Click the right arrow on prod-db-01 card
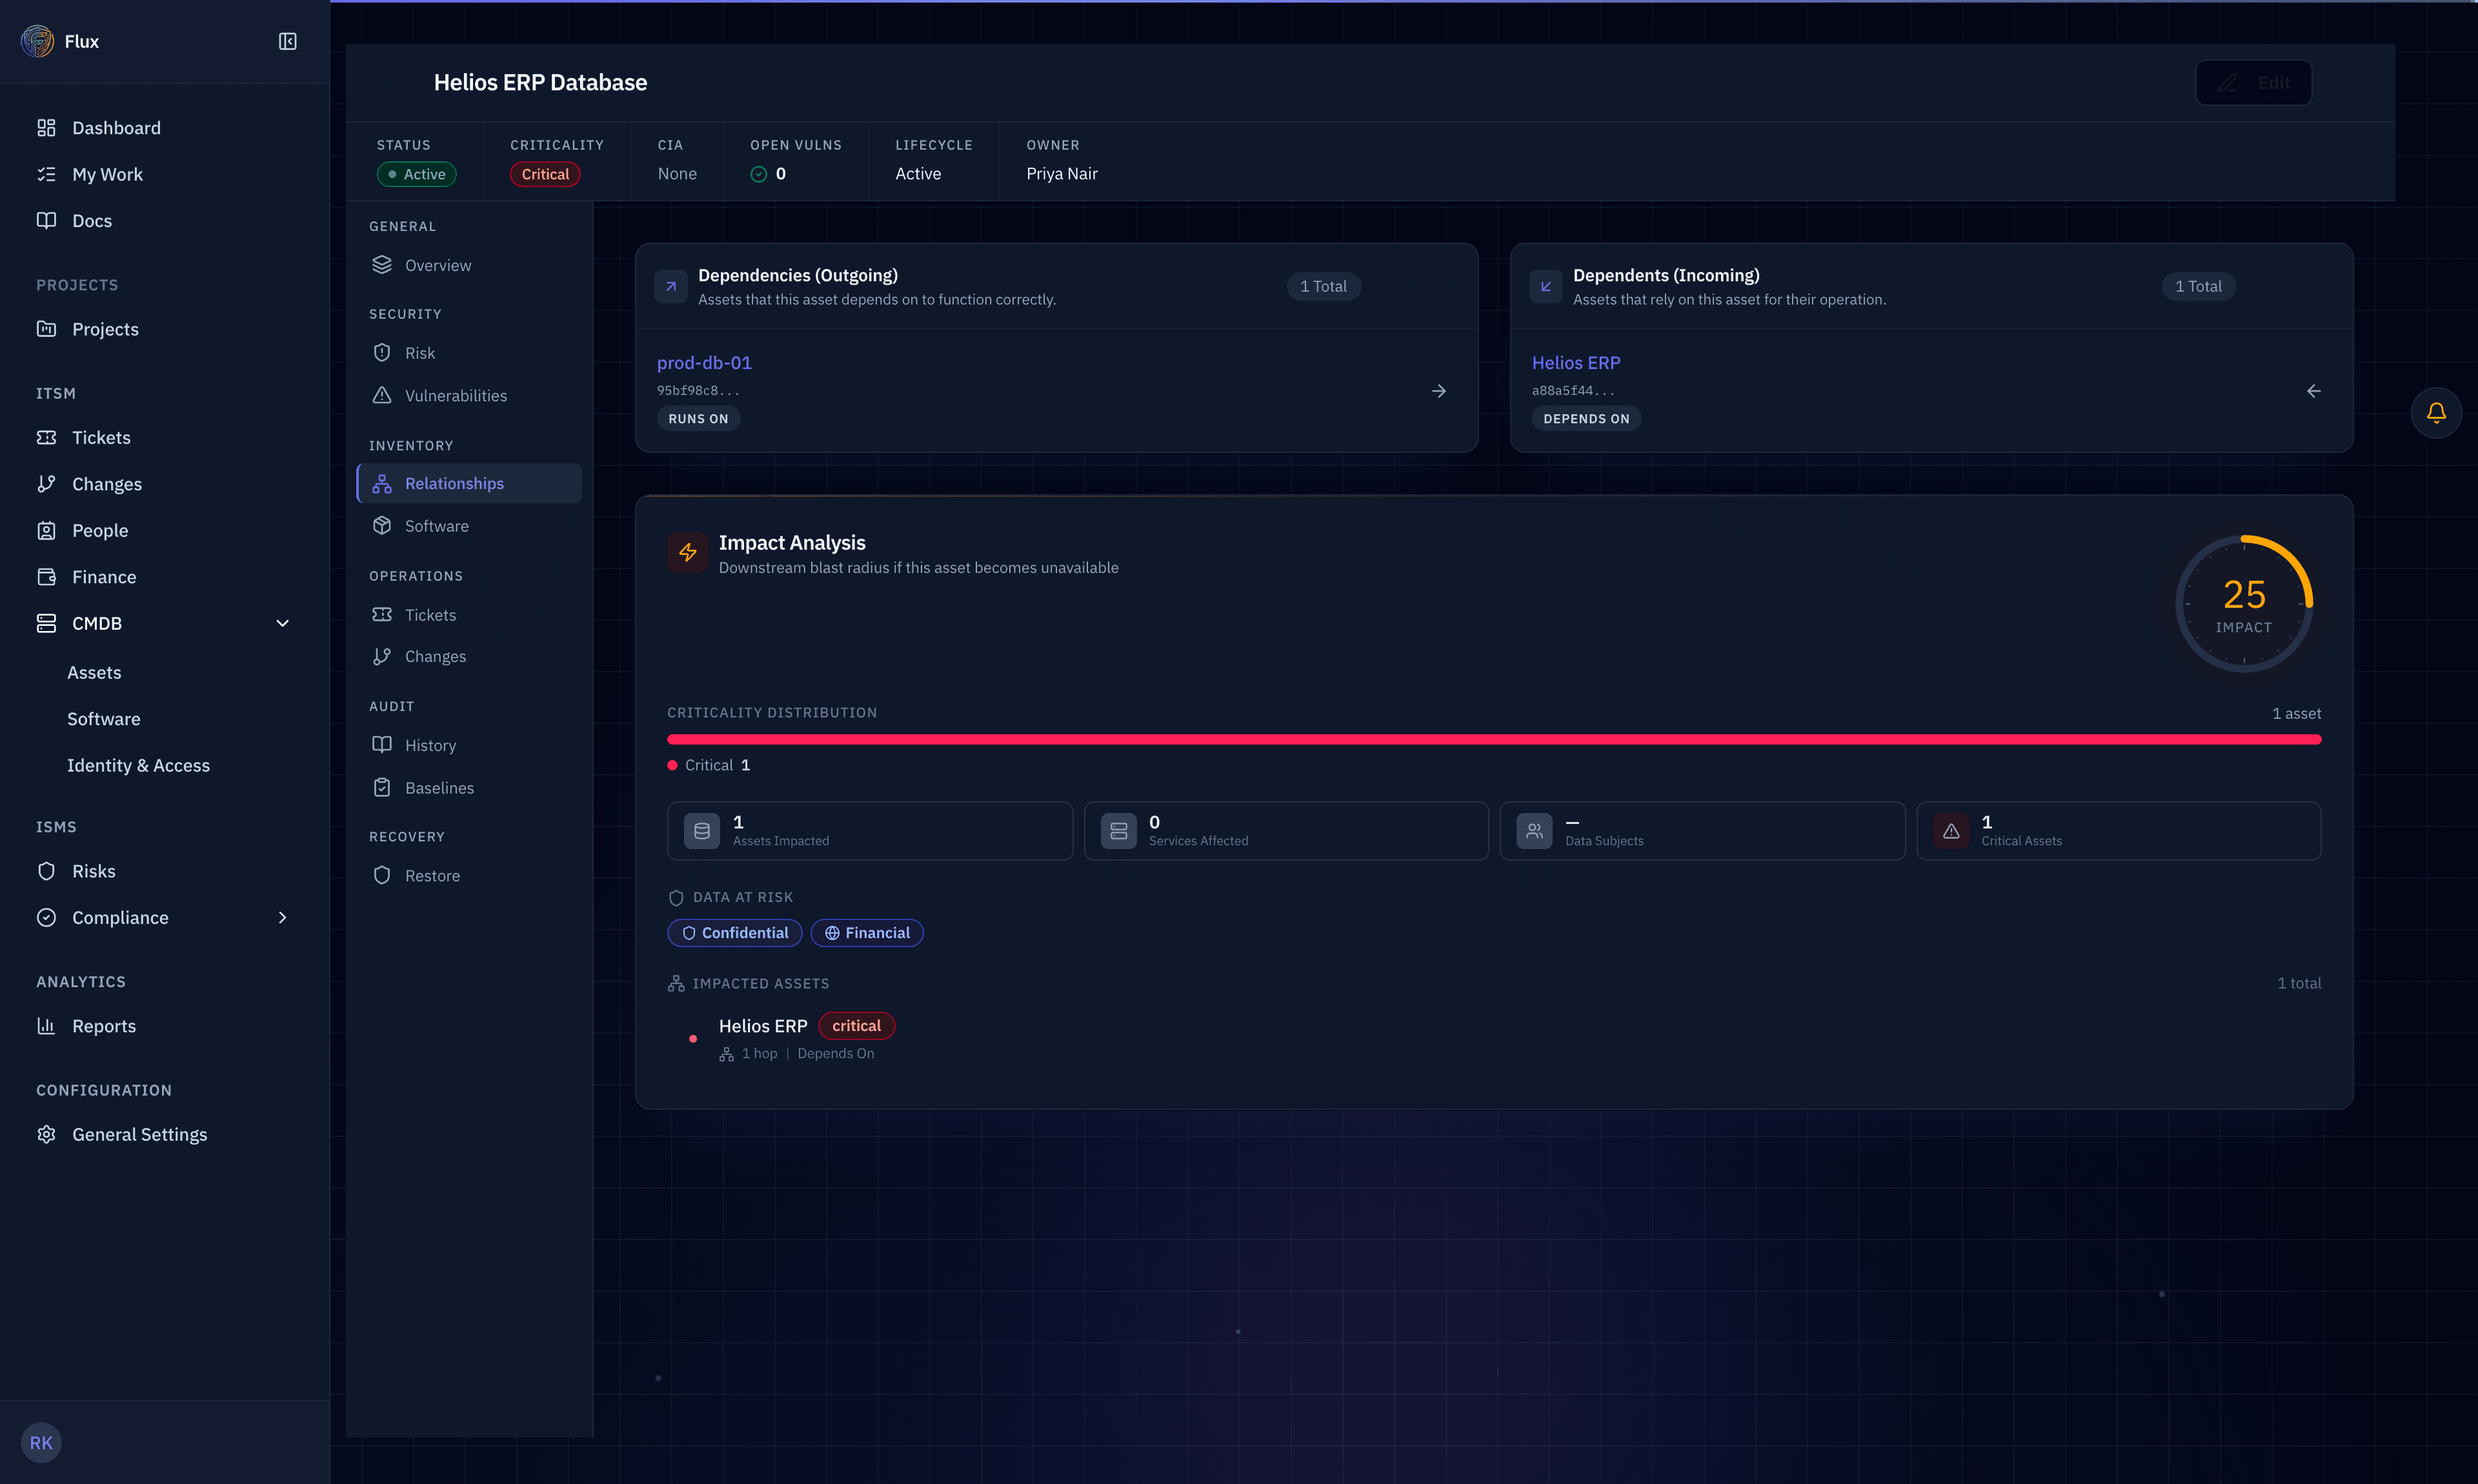 [x=1439, y=391]
